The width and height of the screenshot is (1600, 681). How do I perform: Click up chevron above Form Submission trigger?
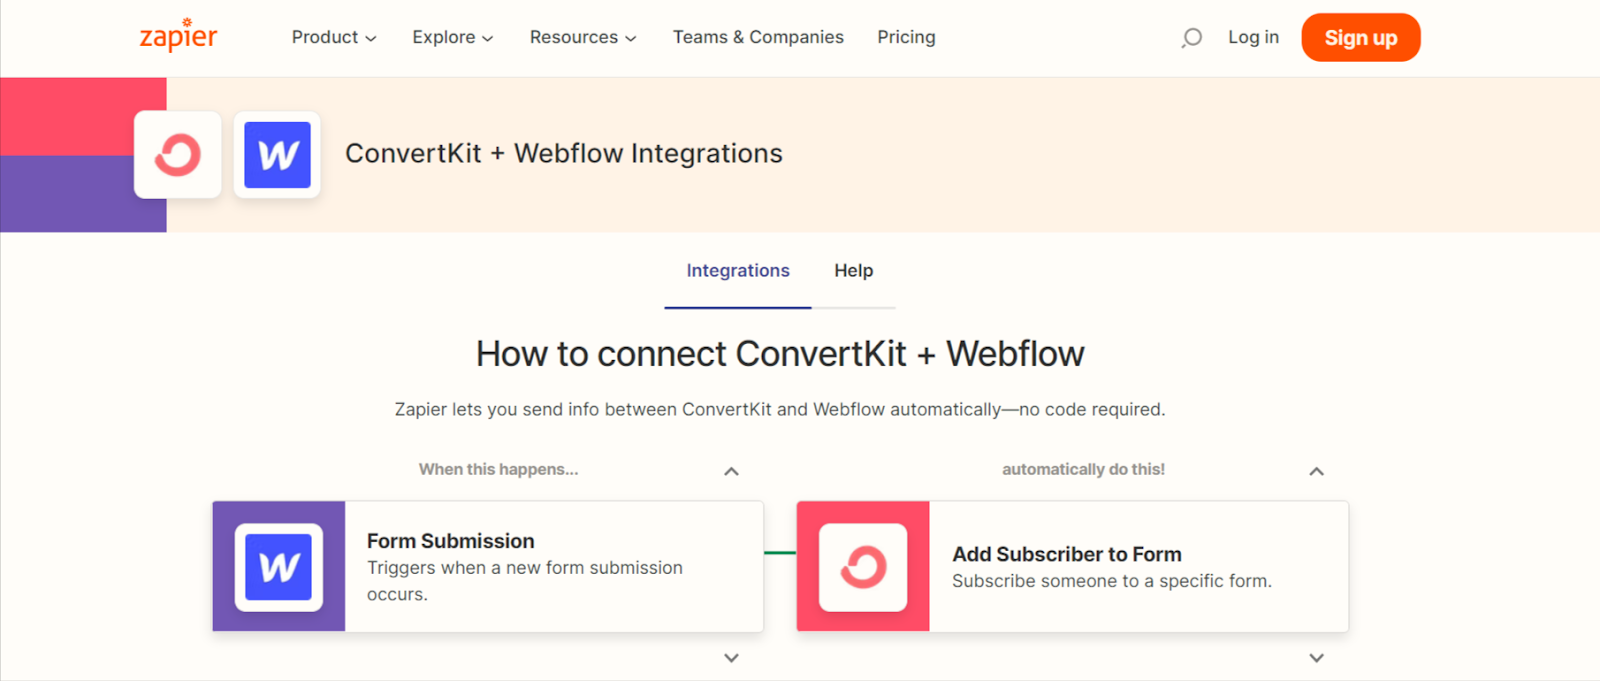pyautogui.click(x=731, y=471)
